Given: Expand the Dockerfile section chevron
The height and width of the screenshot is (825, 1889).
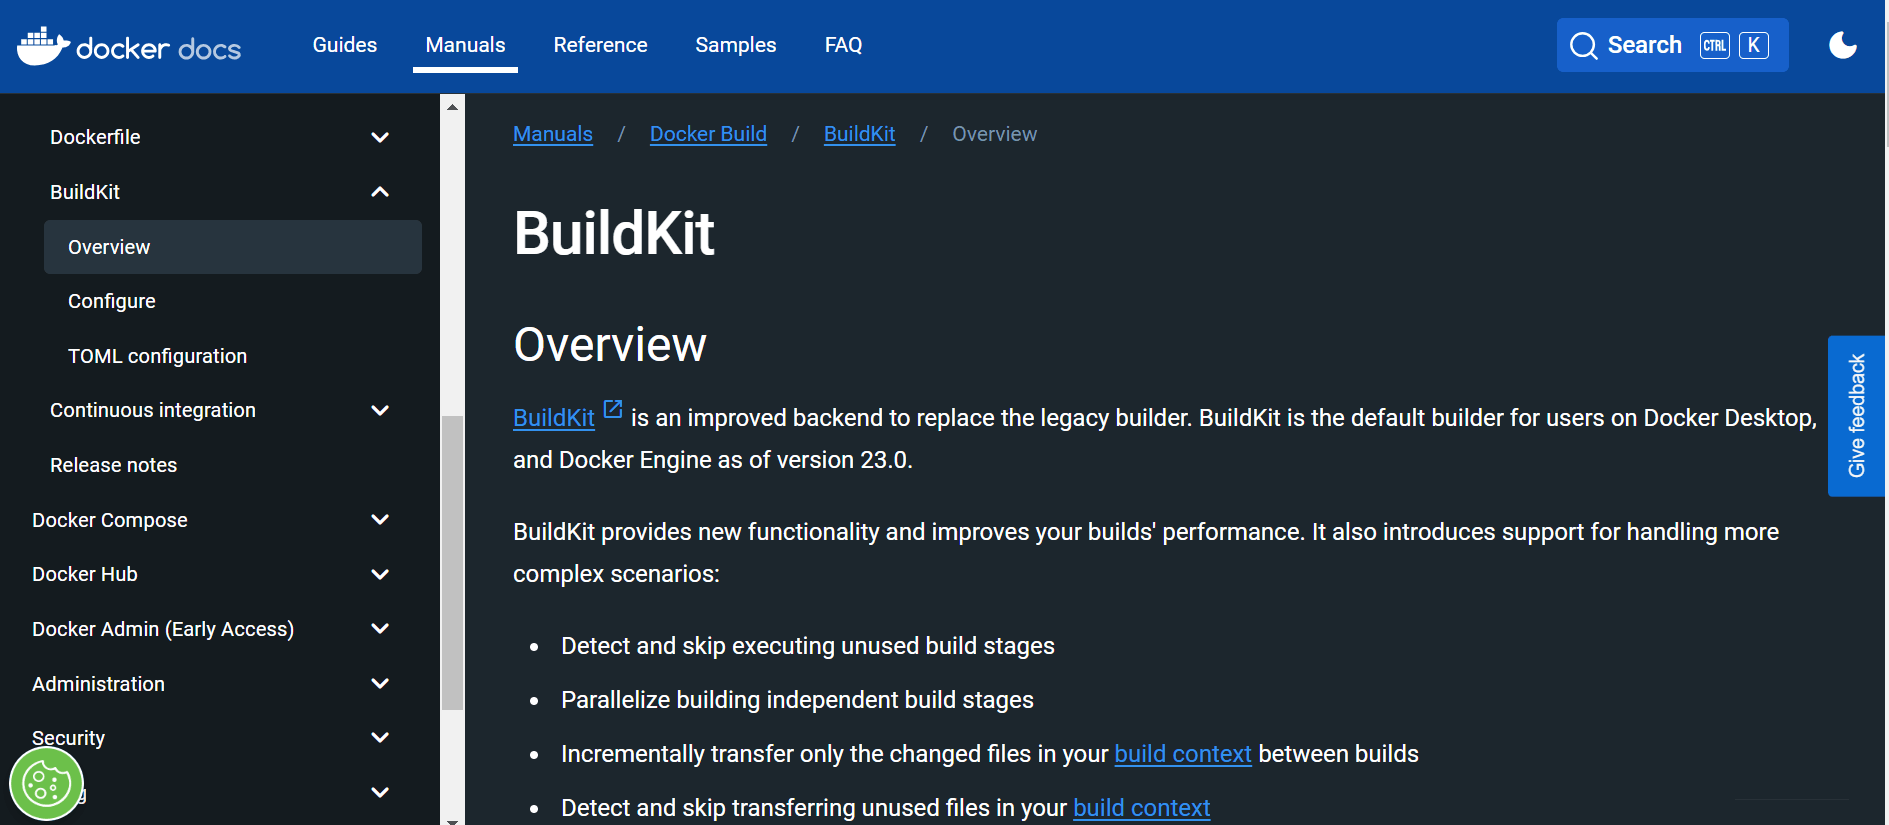Looking at the screenshot, I should click(x=380, y=137).
